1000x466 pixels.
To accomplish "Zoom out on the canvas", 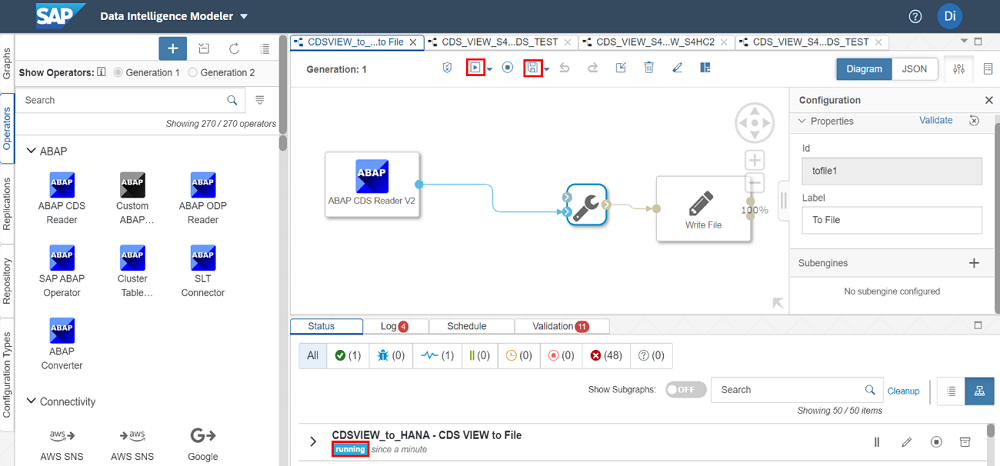I will (x=754, y=184).
